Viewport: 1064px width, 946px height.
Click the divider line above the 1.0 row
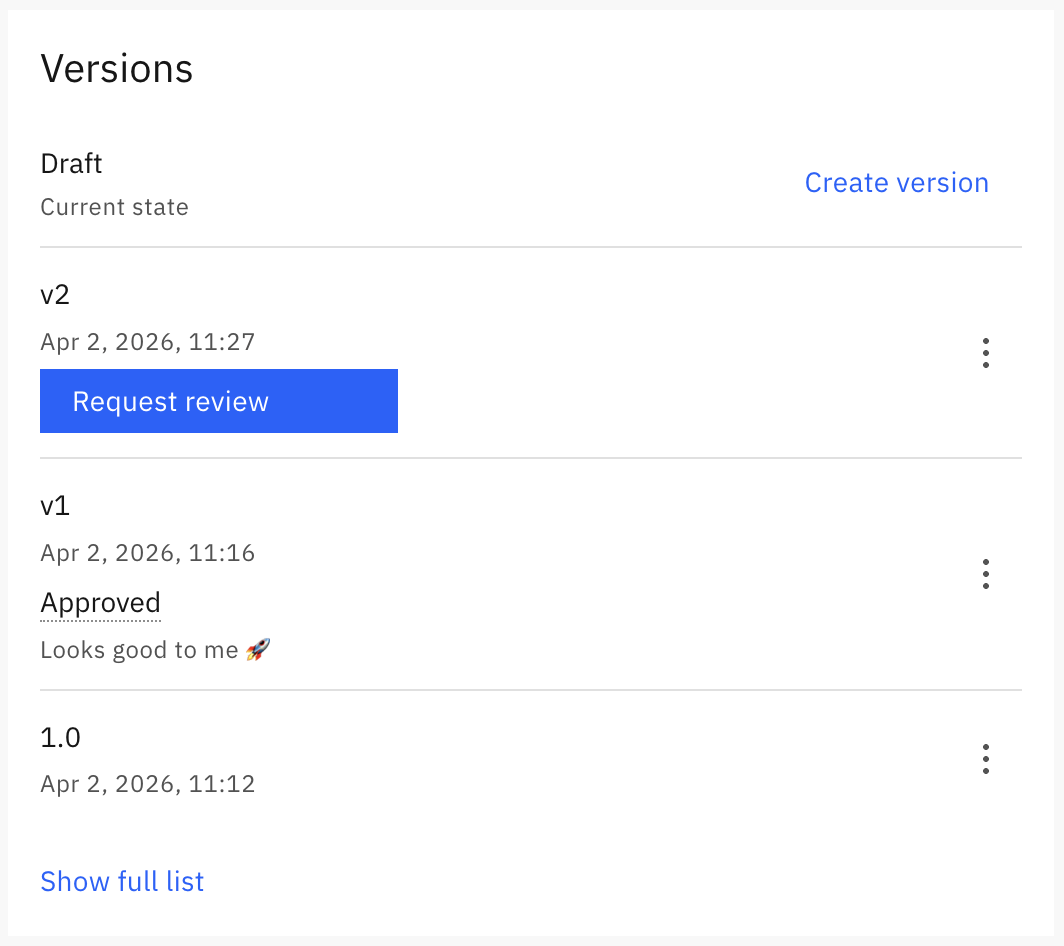coord(530,690)
